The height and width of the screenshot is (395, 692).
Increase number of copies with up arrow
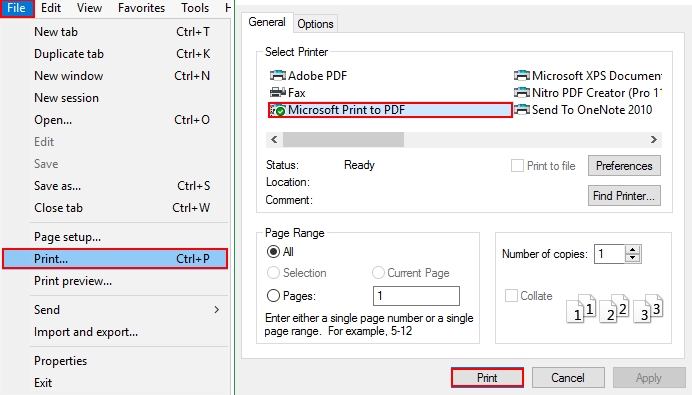633,250
